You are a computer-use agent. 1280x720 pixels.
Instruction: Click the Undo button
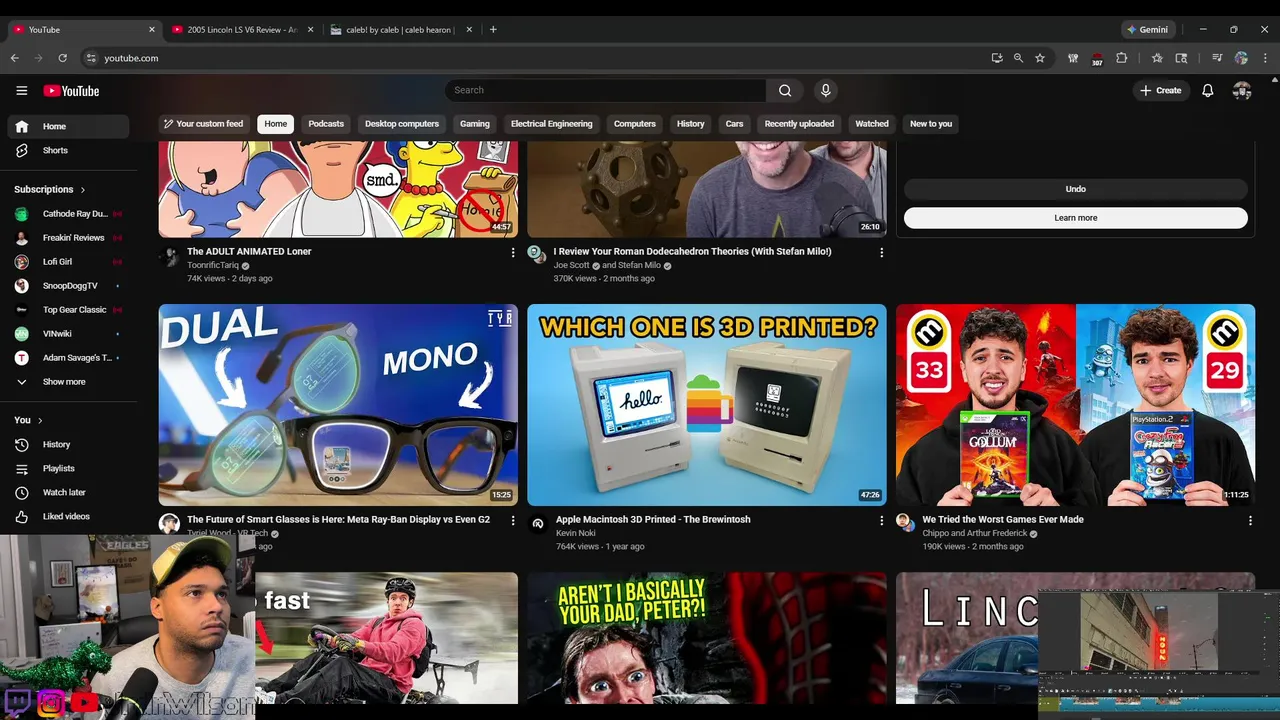tap(1076, 189)
